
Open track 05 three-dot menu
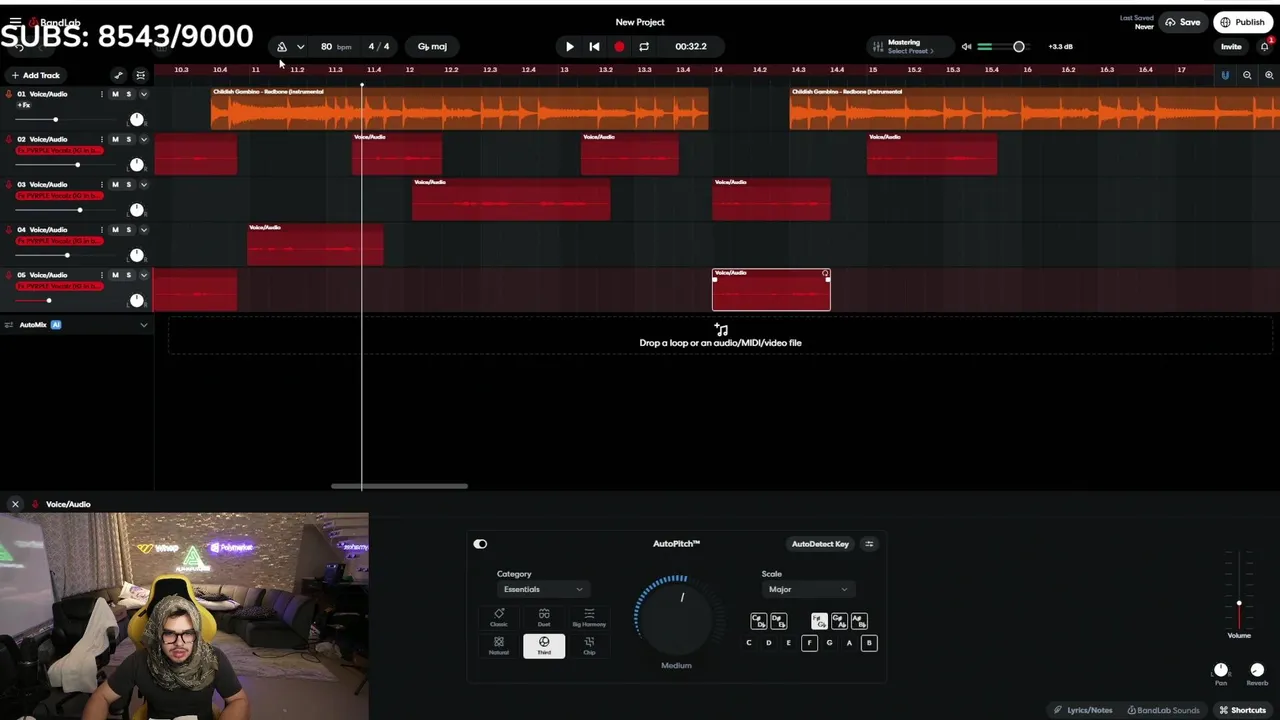pos(101,274)
